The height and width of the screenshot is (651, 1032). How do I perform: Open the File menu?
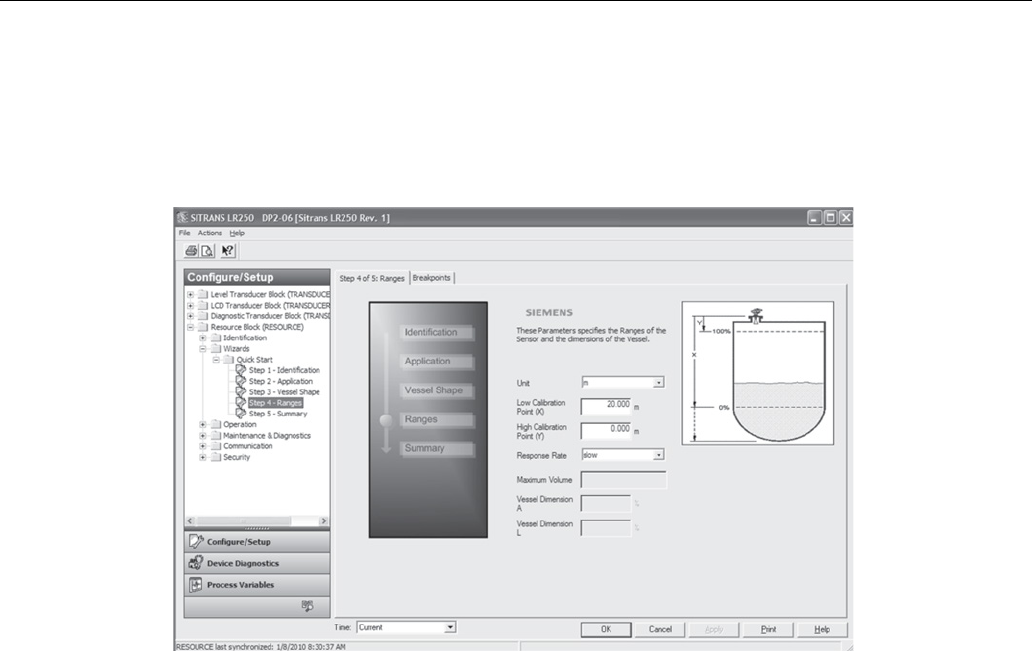click(184, 233)
